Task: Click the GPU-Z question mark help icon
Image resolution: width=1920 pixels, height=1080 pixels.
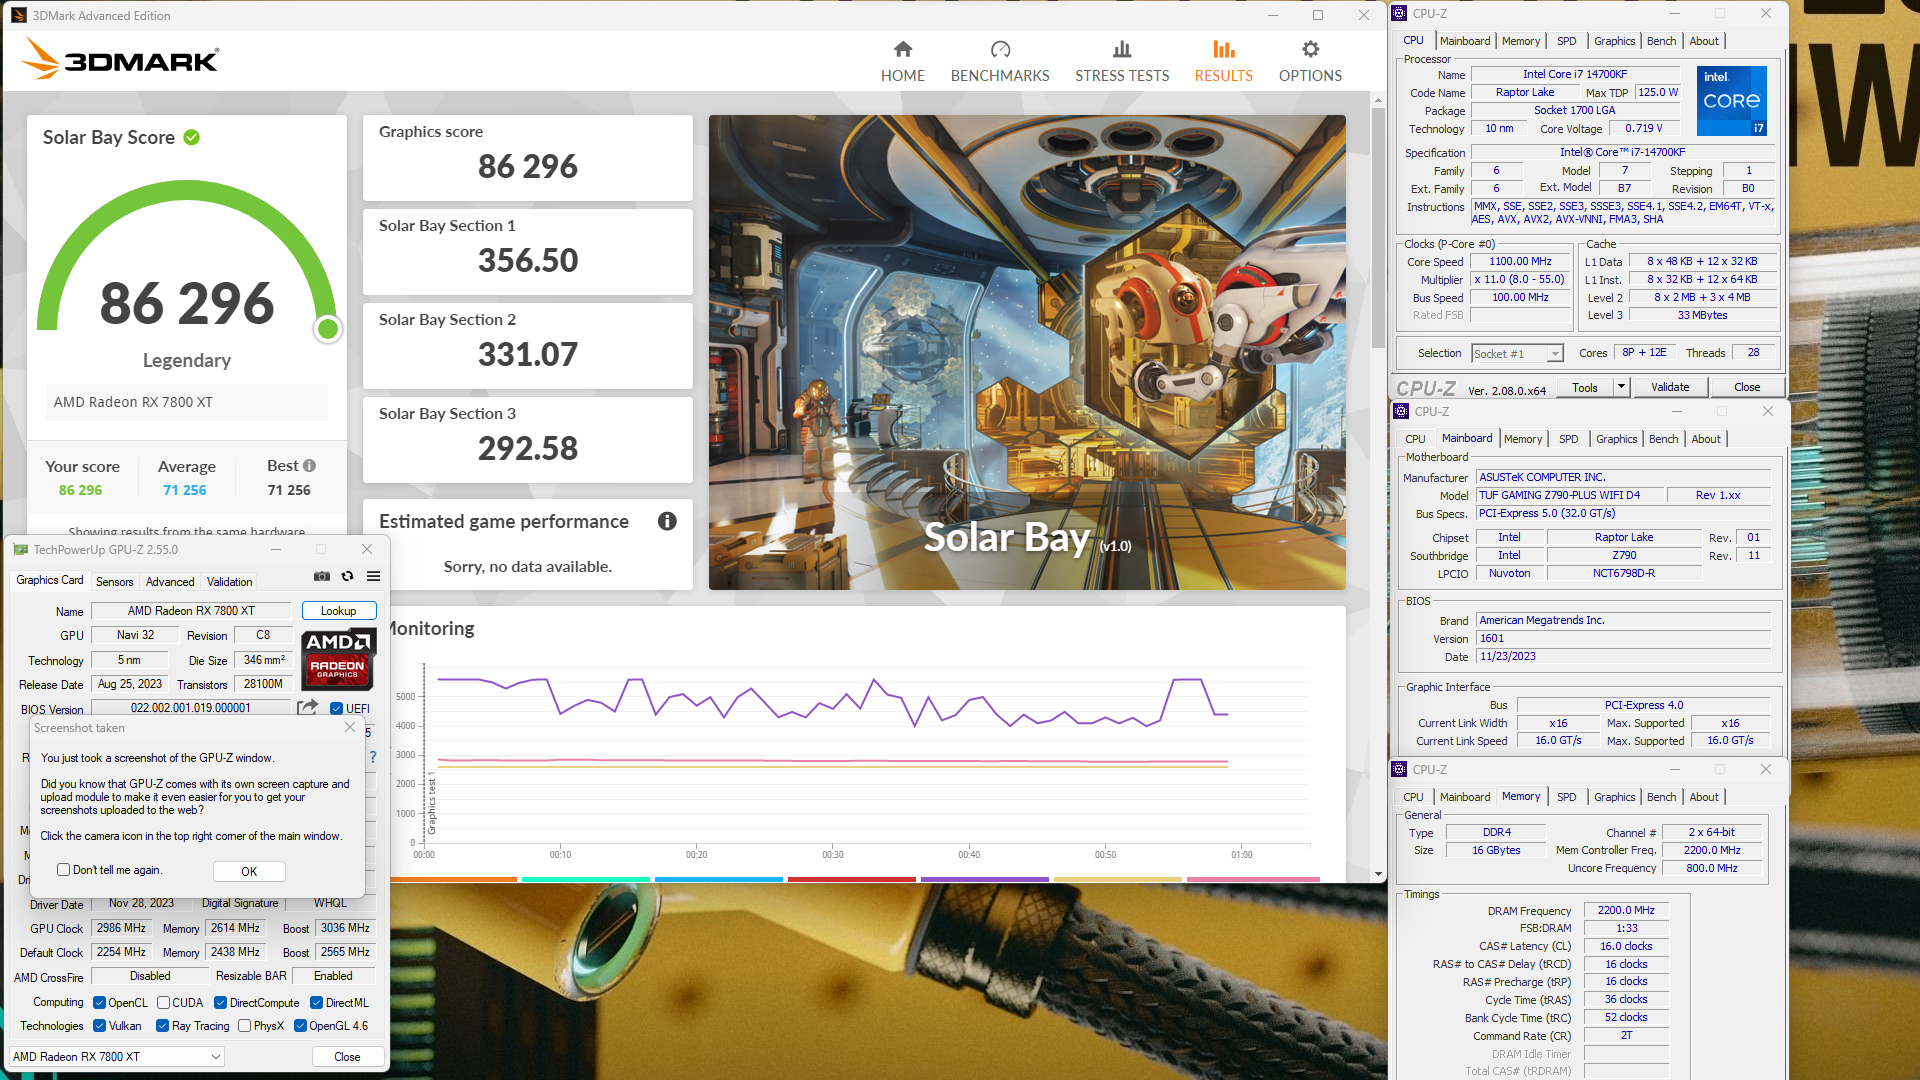Action: coord(373,757)
